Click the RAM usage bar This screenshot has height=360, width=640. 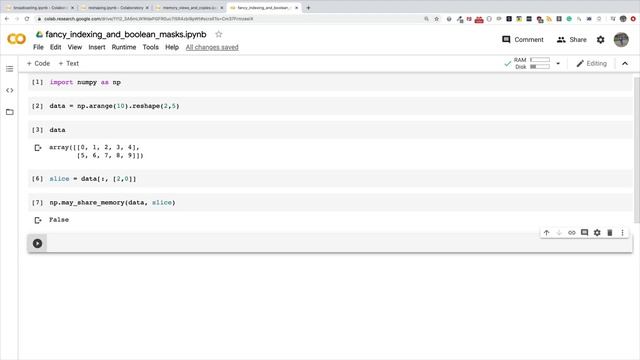tap(540, 60)
